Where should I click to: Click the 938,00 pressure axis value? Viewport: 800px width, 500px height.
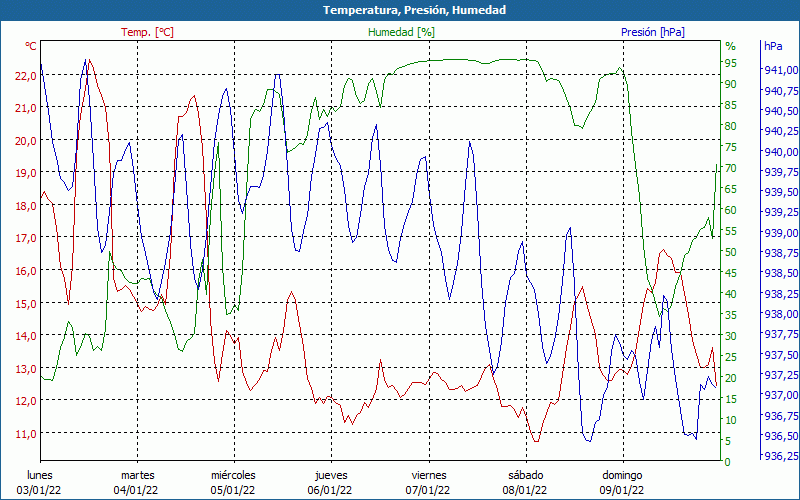tap(781, 314)
